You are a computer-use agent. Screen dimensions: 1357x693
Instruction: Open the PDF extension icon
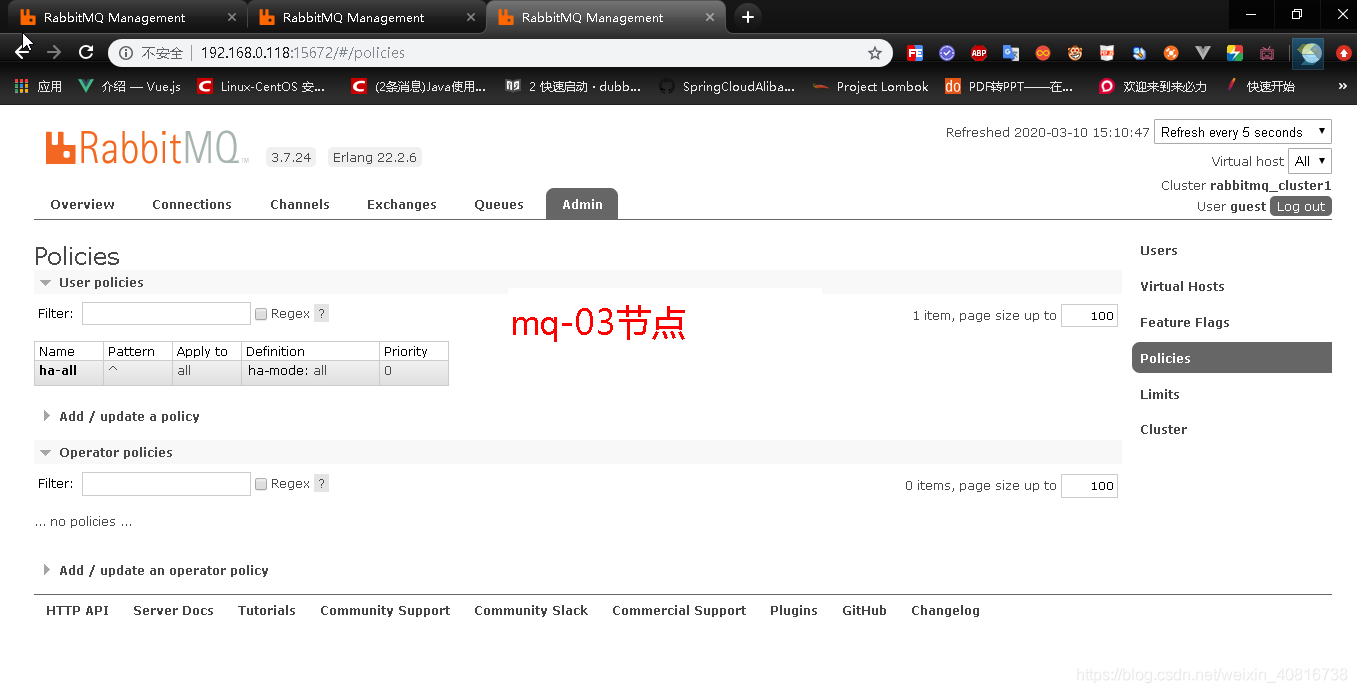[x=1107, y=53]
